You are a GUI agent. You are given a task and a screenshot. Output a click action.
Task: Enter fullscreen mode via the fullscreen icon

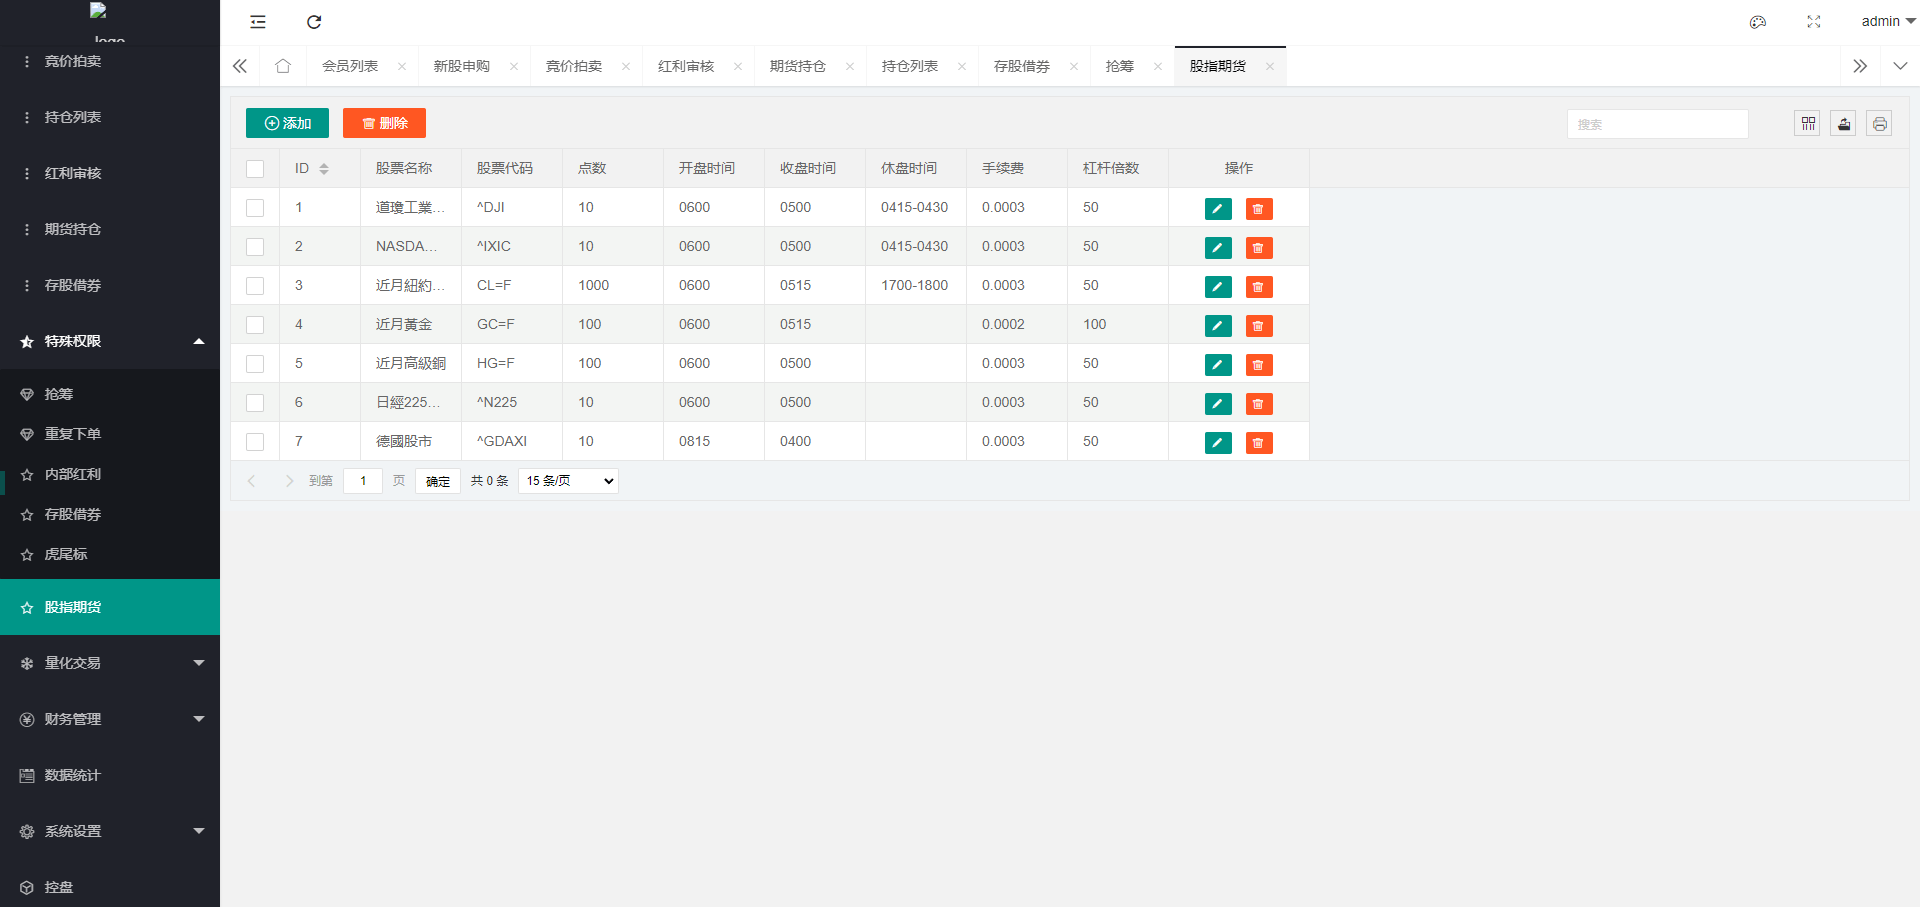tap(1813, 22)
